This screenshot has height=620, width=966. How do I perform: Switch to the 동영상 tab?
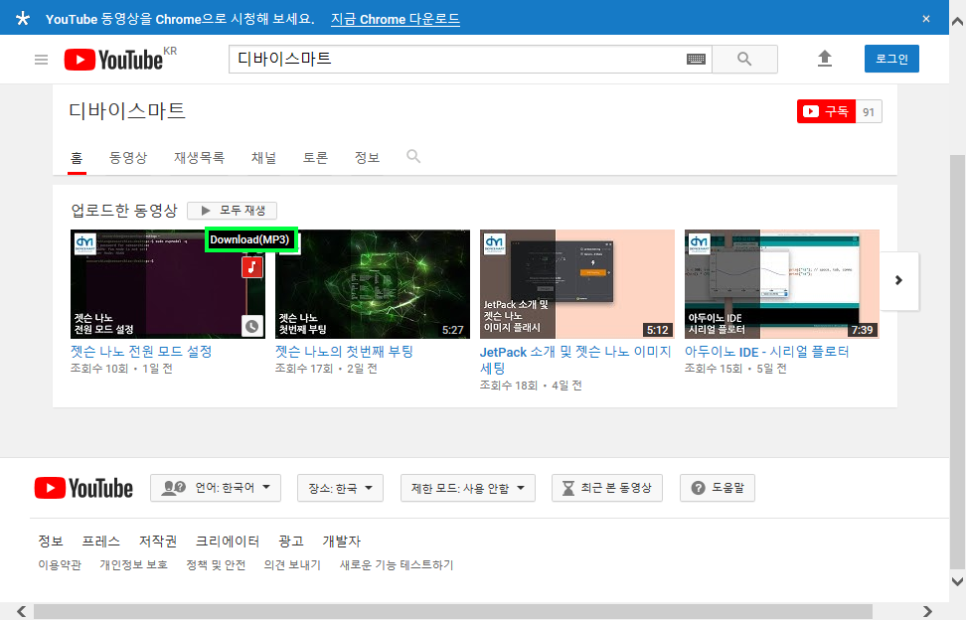[x=128, y=158]
